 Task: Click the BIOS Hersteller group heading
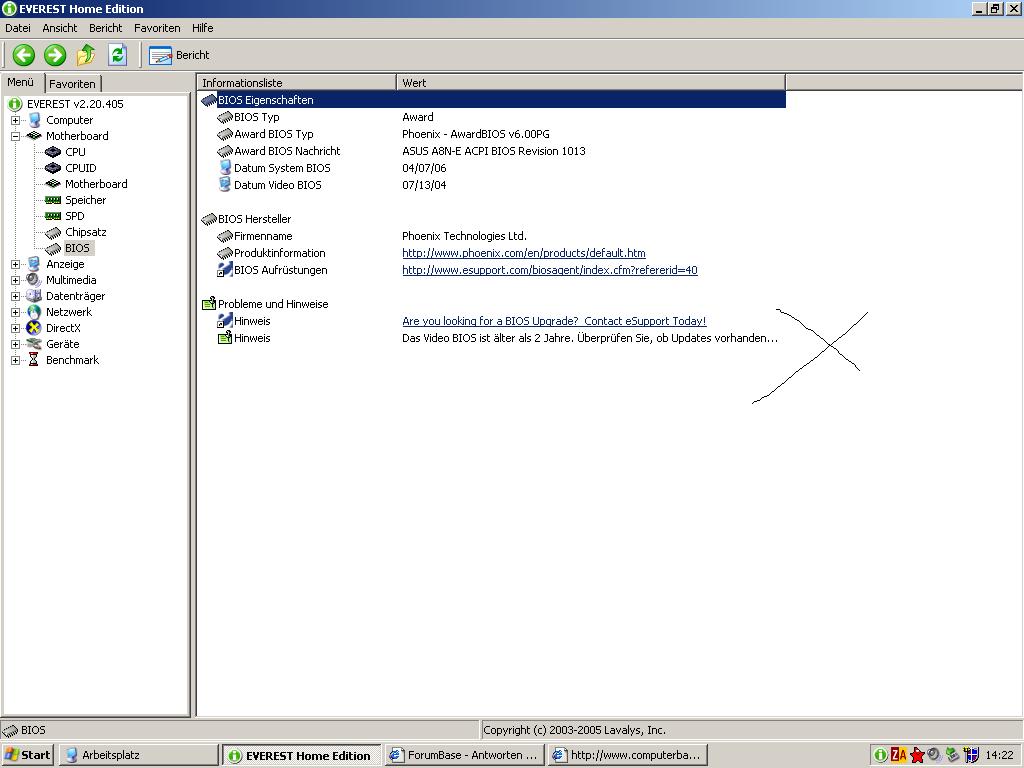[255, 219]
